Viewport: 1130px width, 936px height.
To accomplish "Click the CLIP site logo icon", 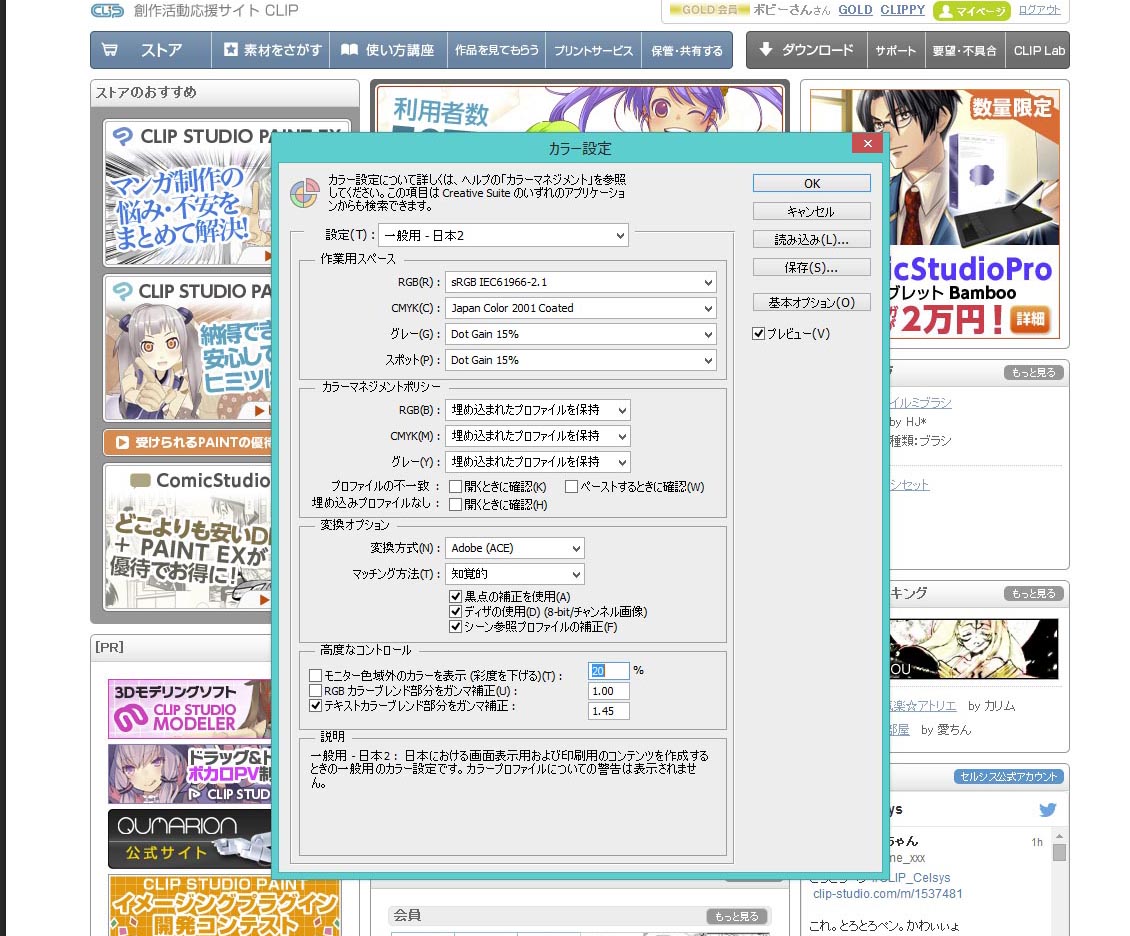I will 107,11.
